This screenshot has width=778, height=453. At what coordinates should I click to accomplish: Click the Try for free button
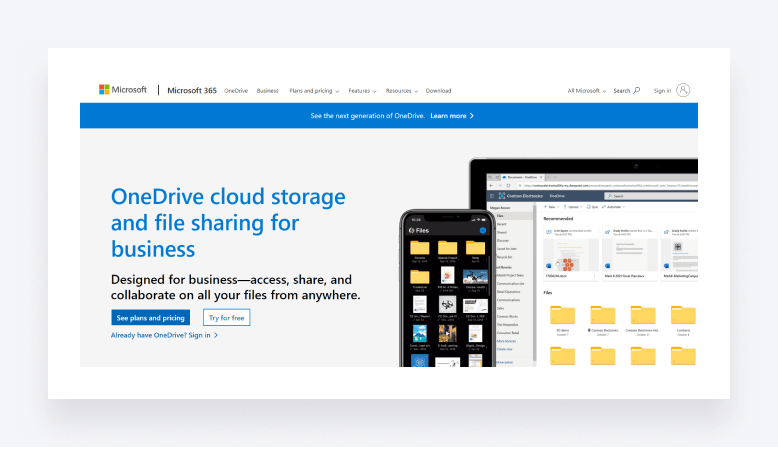(226, 318)
